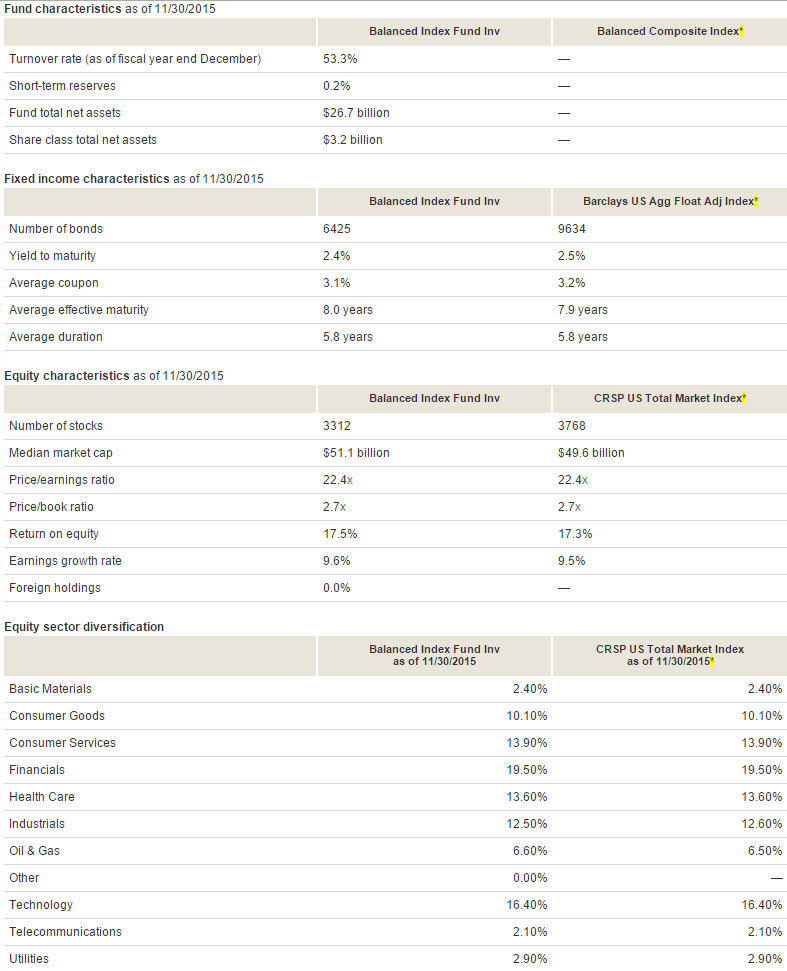Click the Earnings growth rate label

point(65,561)
